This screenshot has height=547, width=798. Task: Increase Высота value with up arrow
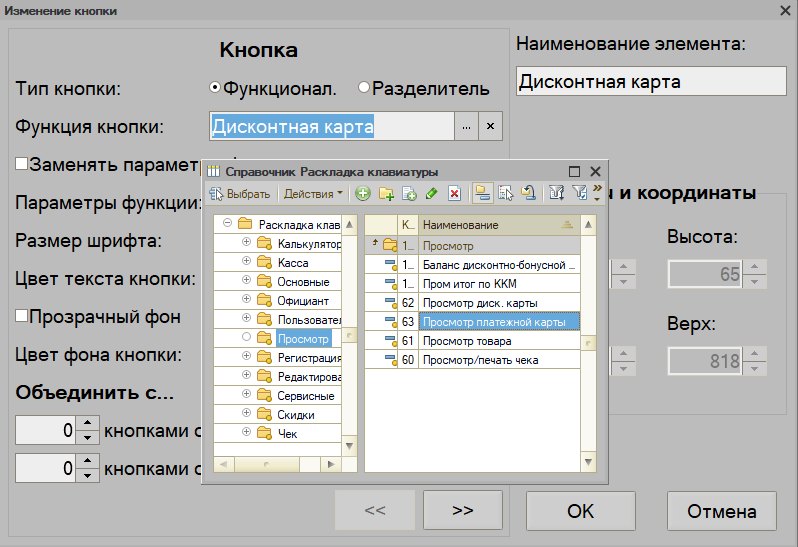pos(754,266)
